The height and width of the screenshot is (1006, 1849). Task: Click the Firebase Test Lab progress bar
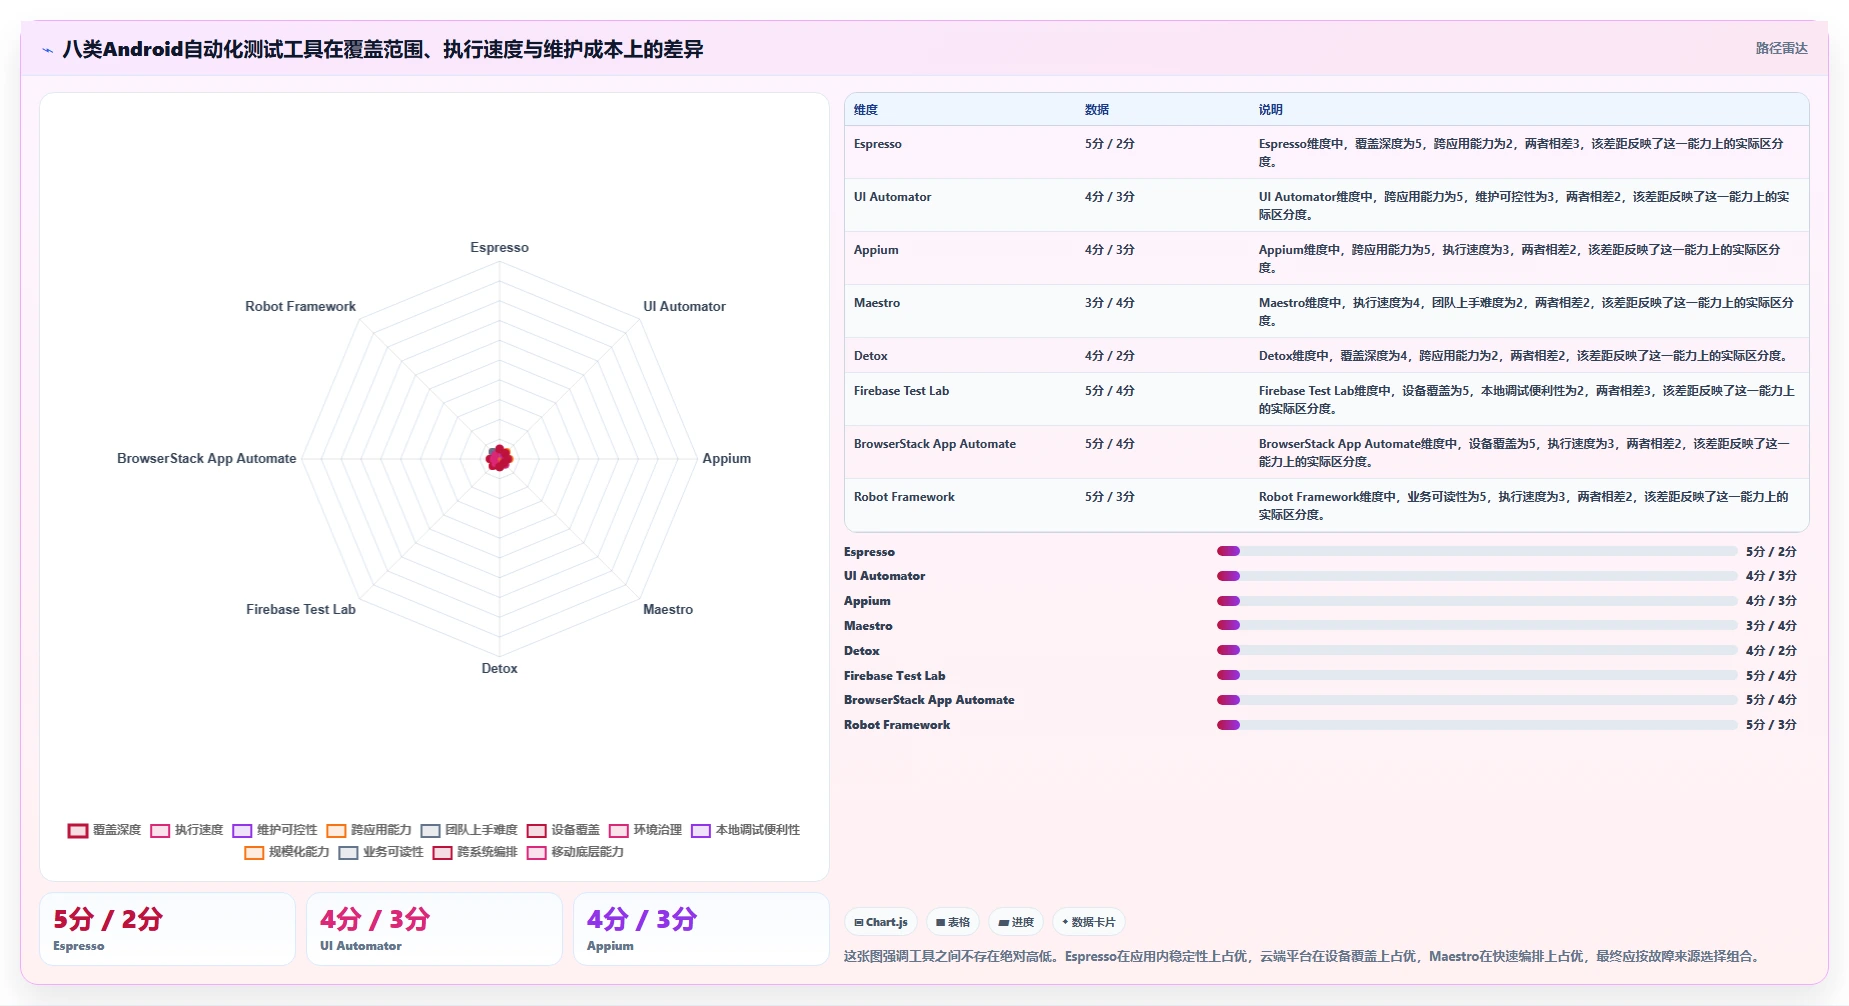pyautogui.click(x=1477, y=675)
